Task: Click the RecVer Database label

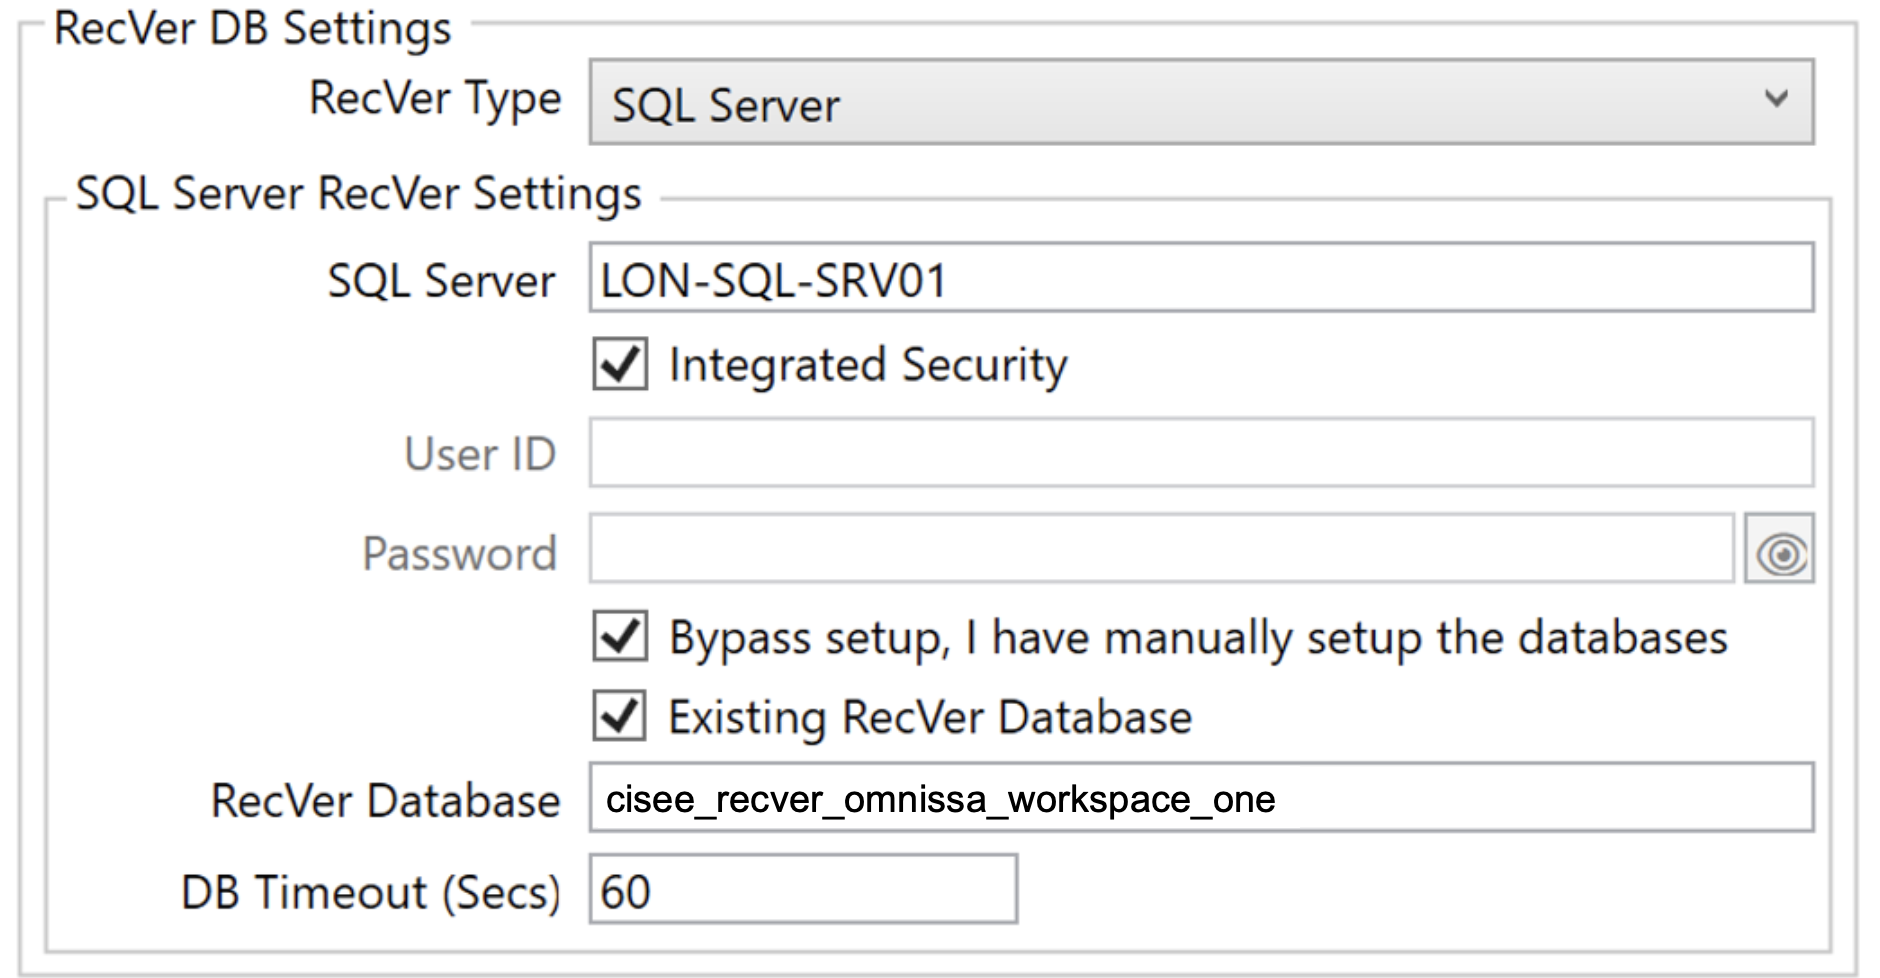Action: coord(385,801)
